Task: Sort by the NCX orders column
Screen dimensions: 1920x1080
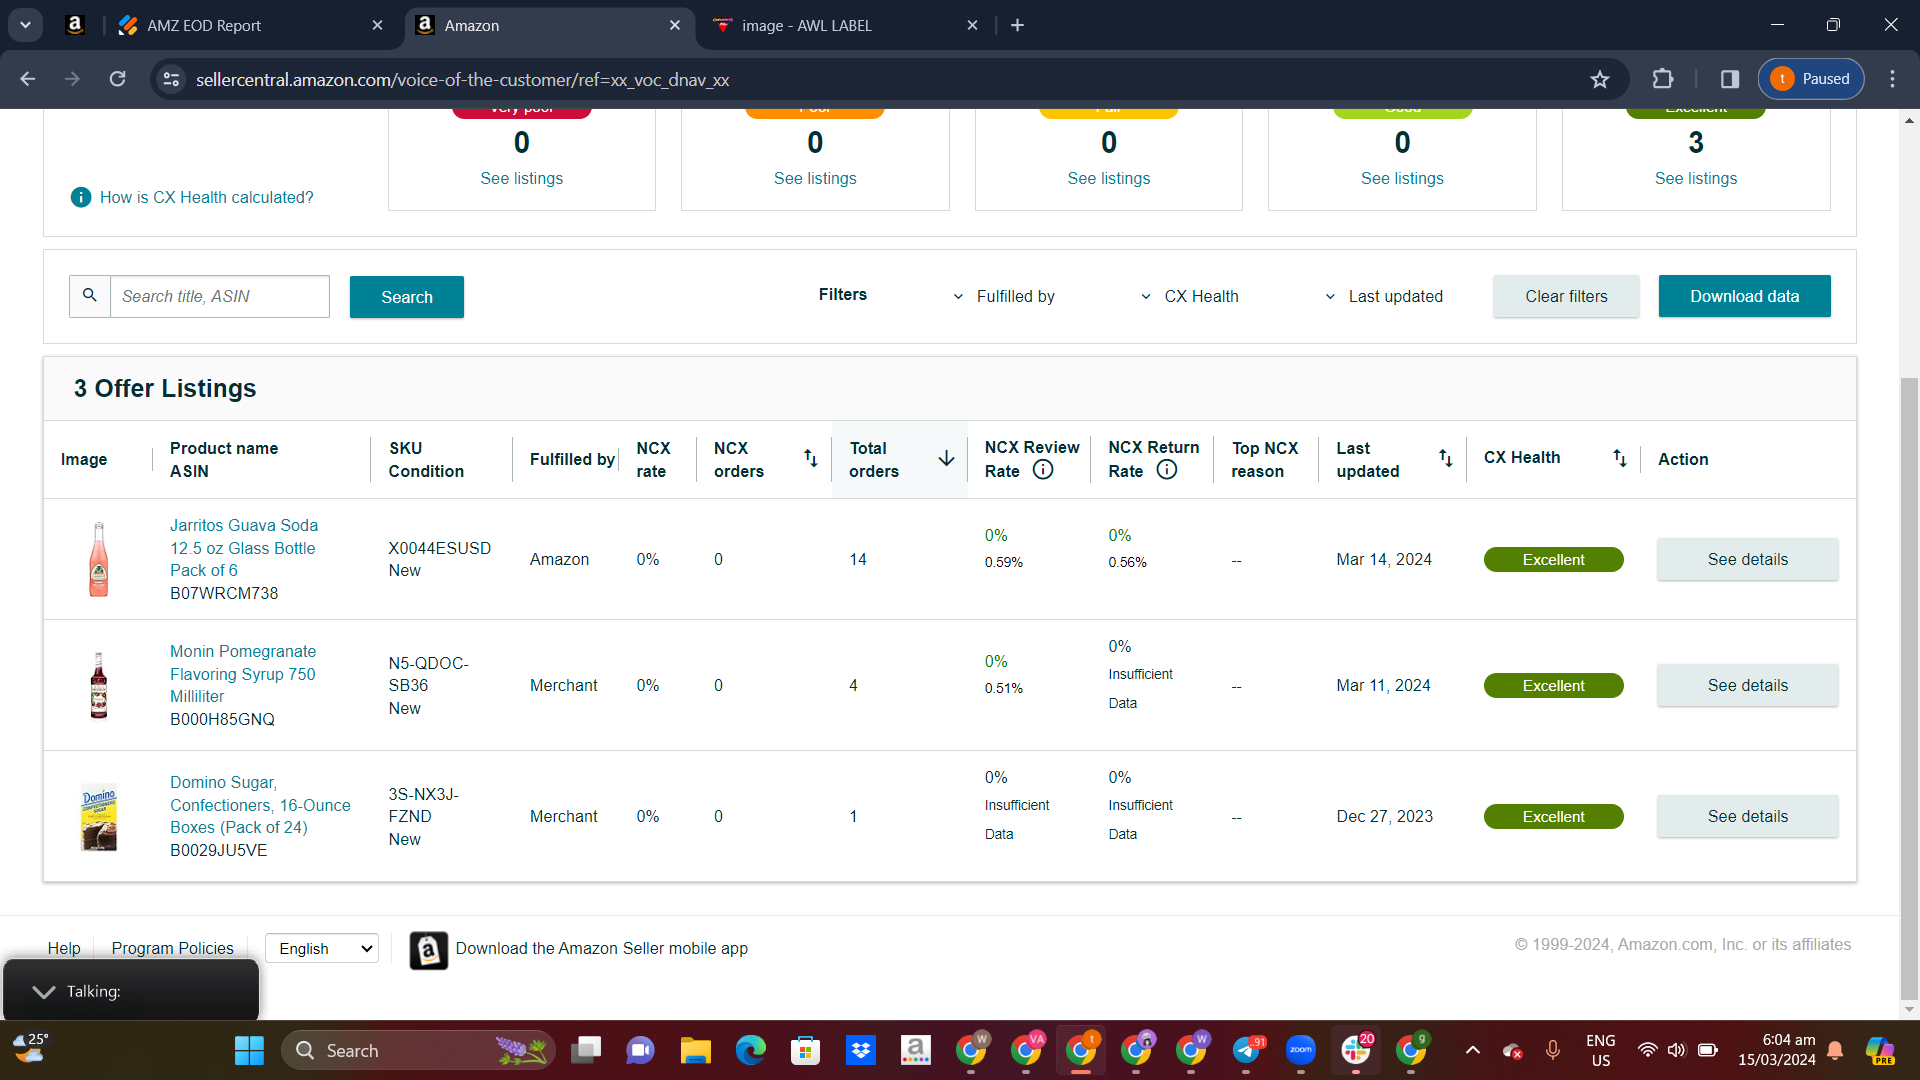Action: tap(811, 459)
